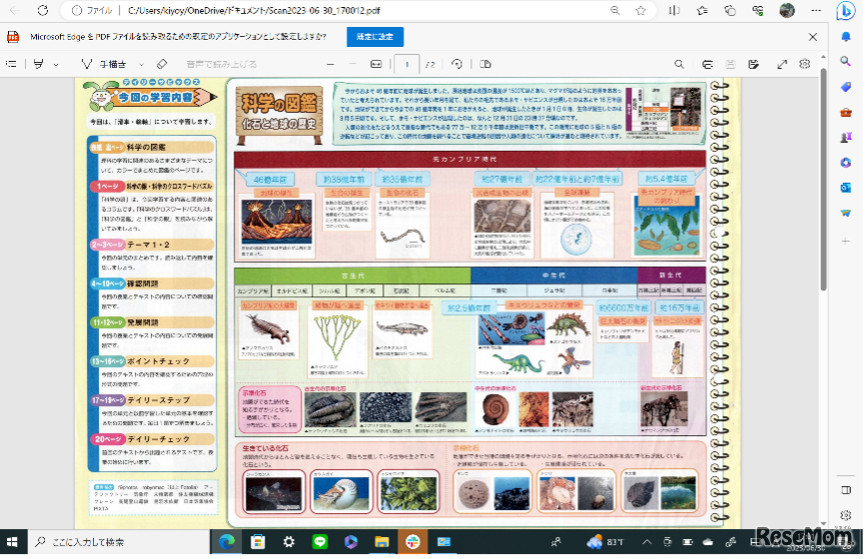Zoom in with the plus icon
The height and width of the screenshot is (559, 867).
coord(352,64)
